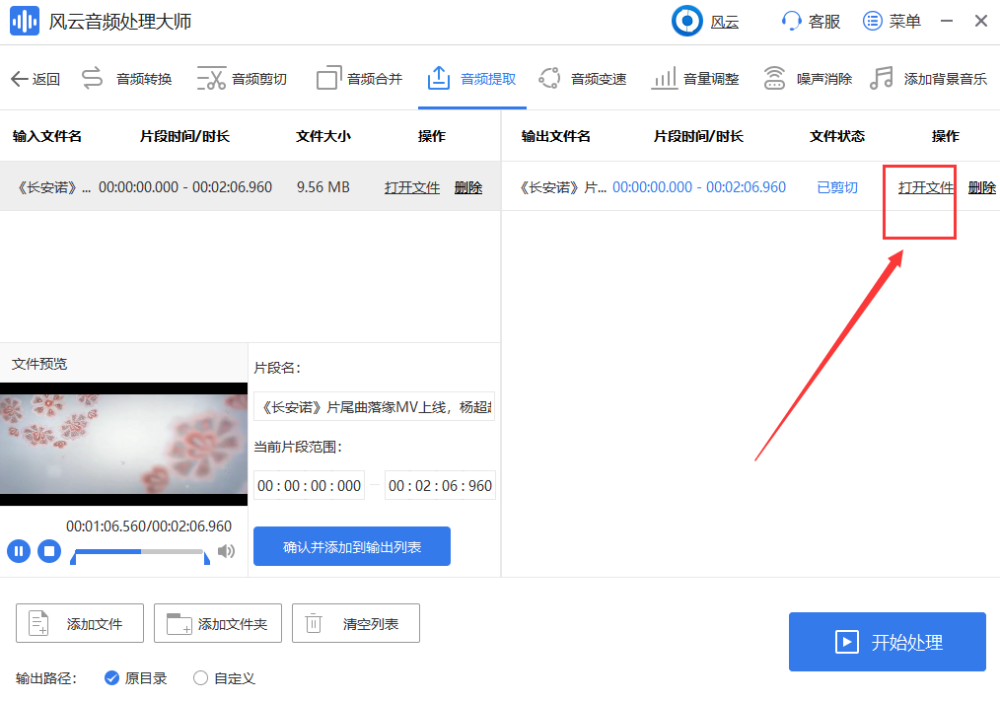Image resolution: width=1000 pixels, height=701 pixels.
Task: Open the 音频合并 merge tool
Action: click(x=360, y=79)
